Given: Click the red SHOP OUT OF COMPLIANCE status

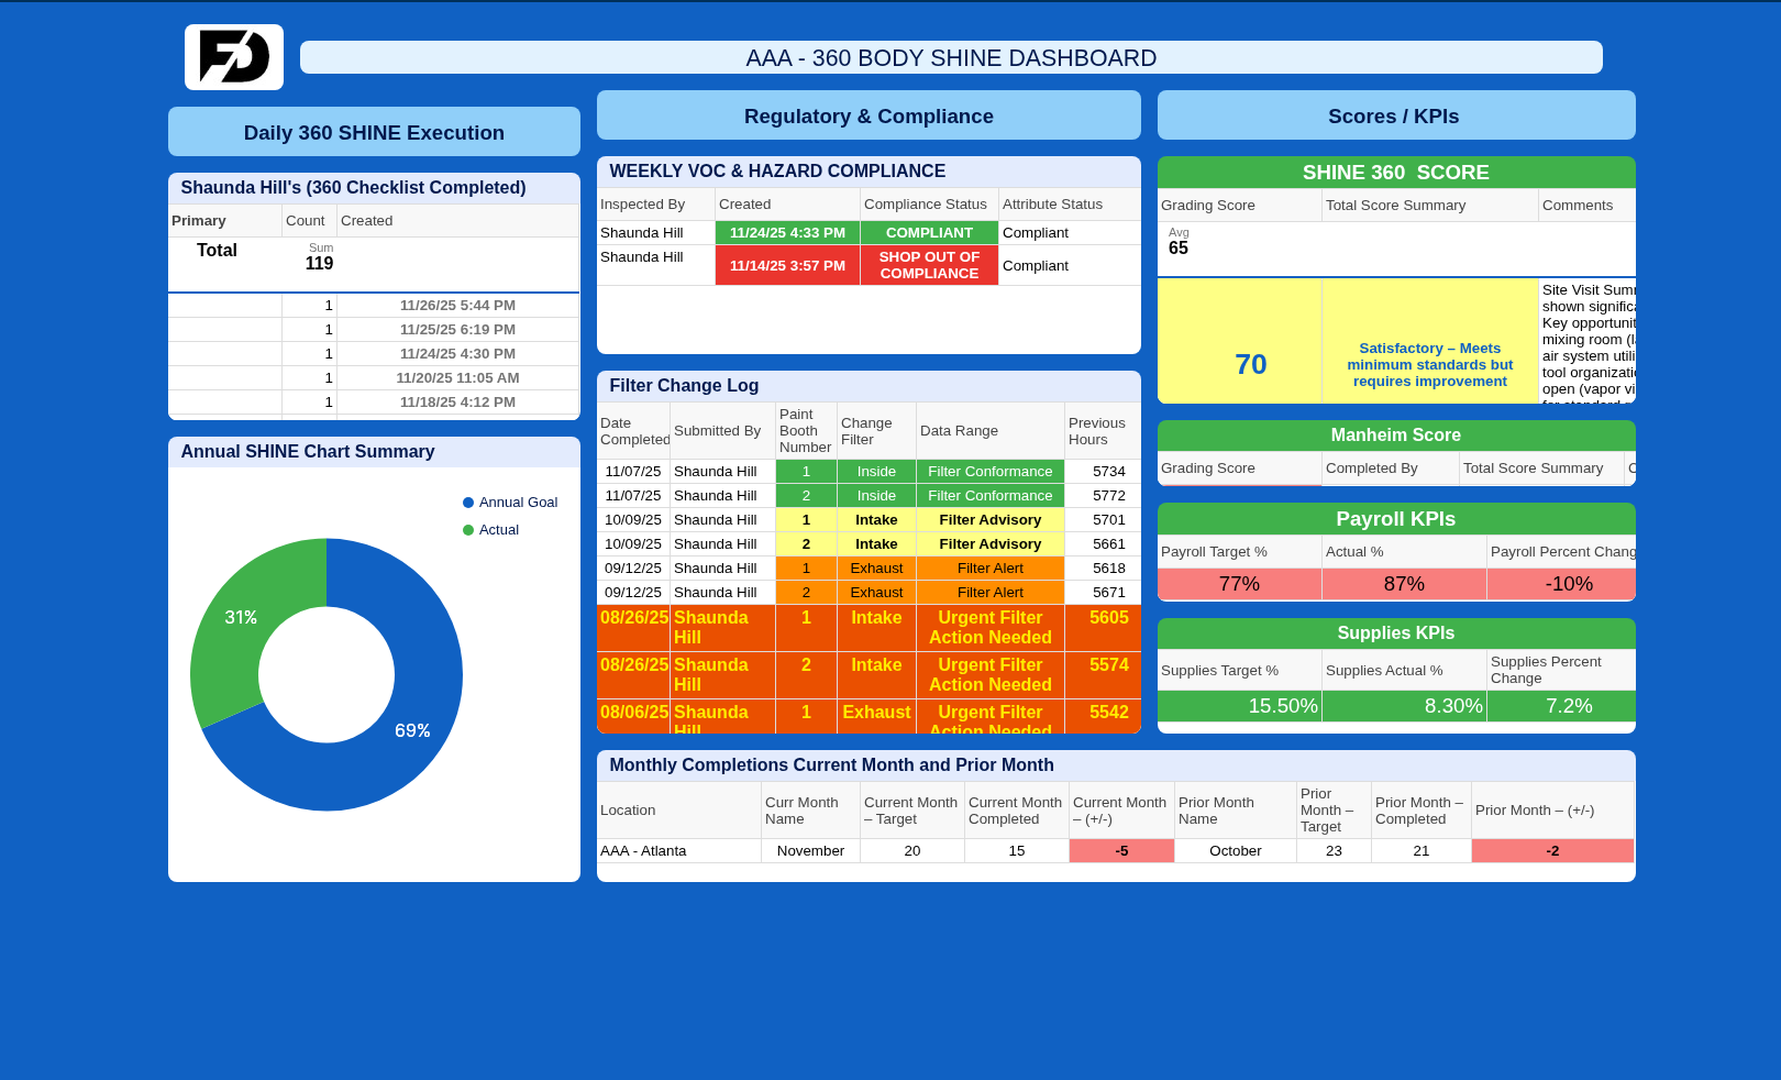Looking at the screenshot, I should point(929,265).
